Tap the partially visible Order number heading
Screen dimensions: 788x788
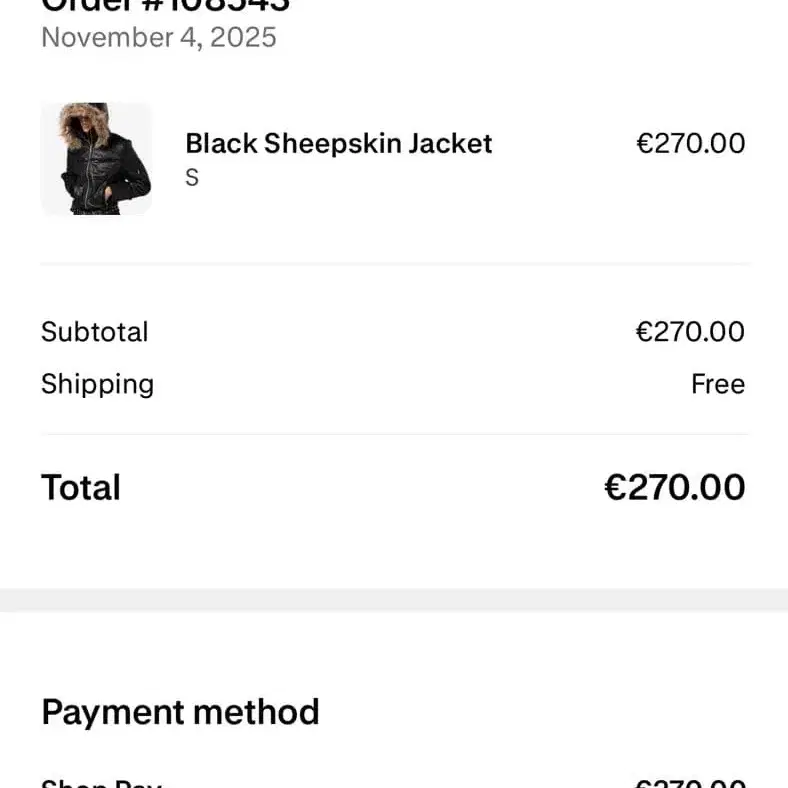(x=165, y=5)
